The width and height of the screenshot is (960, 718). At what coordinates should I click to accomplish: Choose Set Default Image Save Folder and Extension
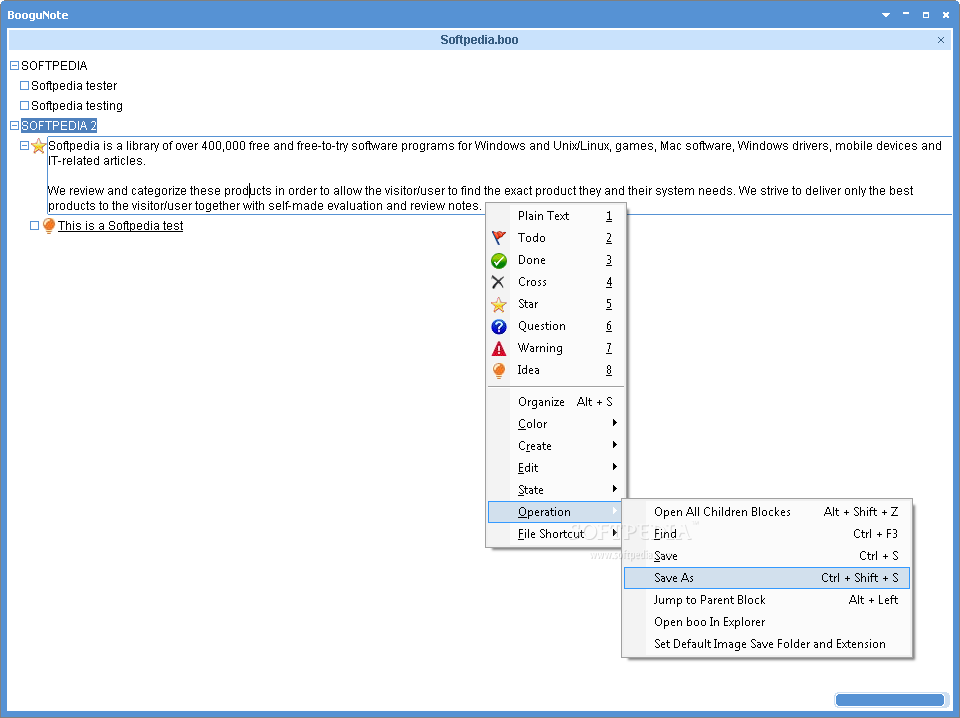[x=767, y=644]
